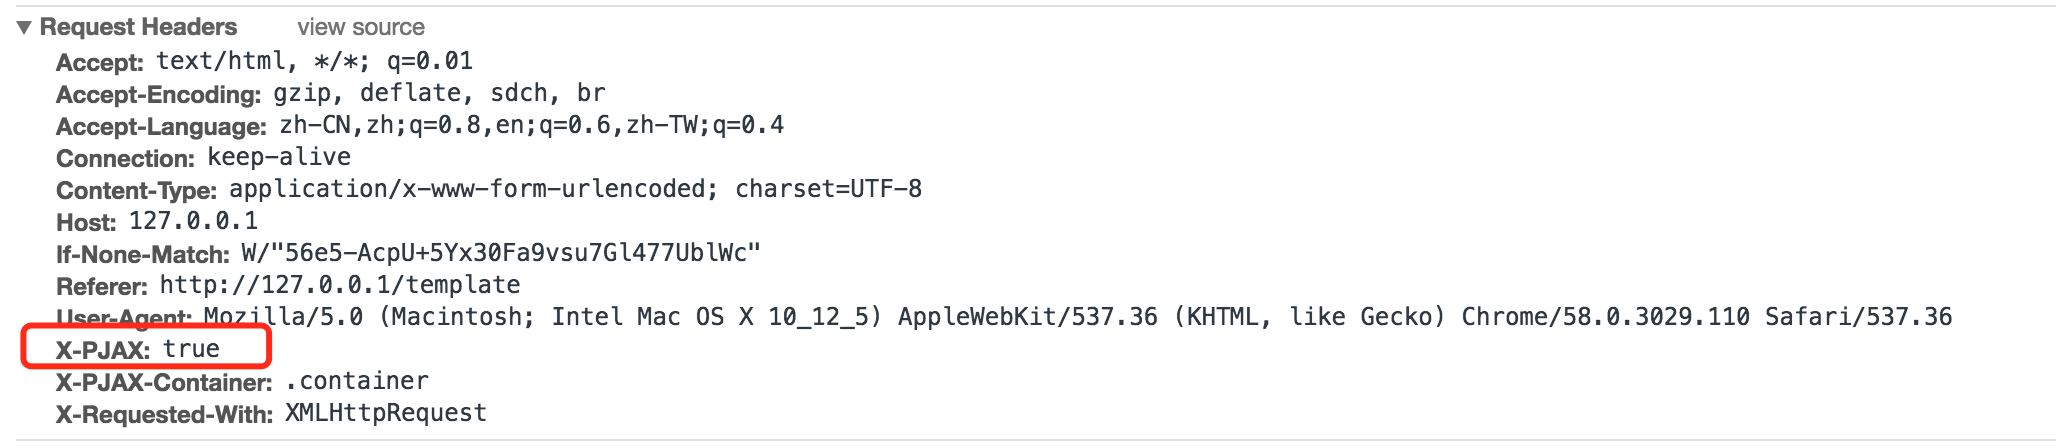The height and width of the screenshot is (448, 2056).
Task: Select the Connection header name
Action: [x=125, y=158]
